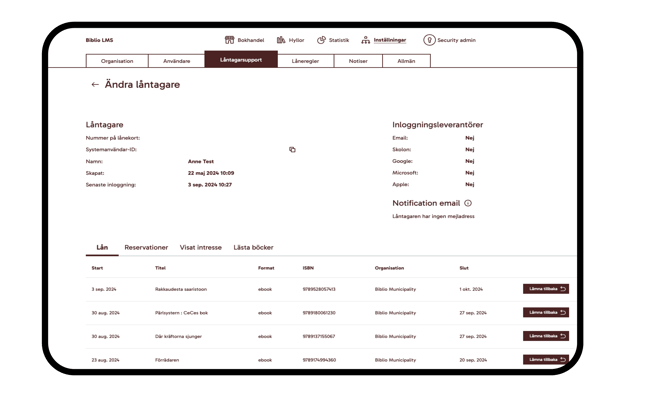Show the Lästa böcker list

[x=253, y=247]
